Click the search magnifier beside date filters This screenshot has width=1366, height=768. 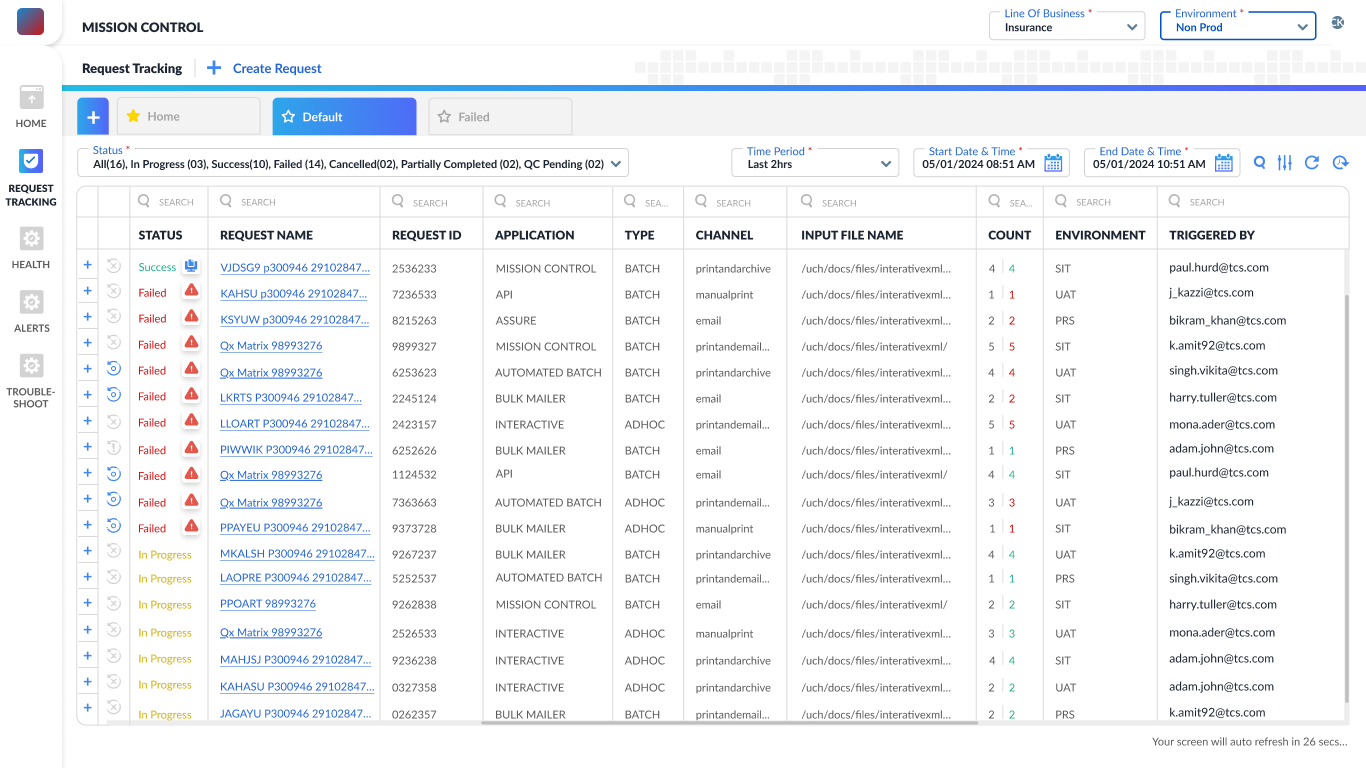[x=1259, y=163]
